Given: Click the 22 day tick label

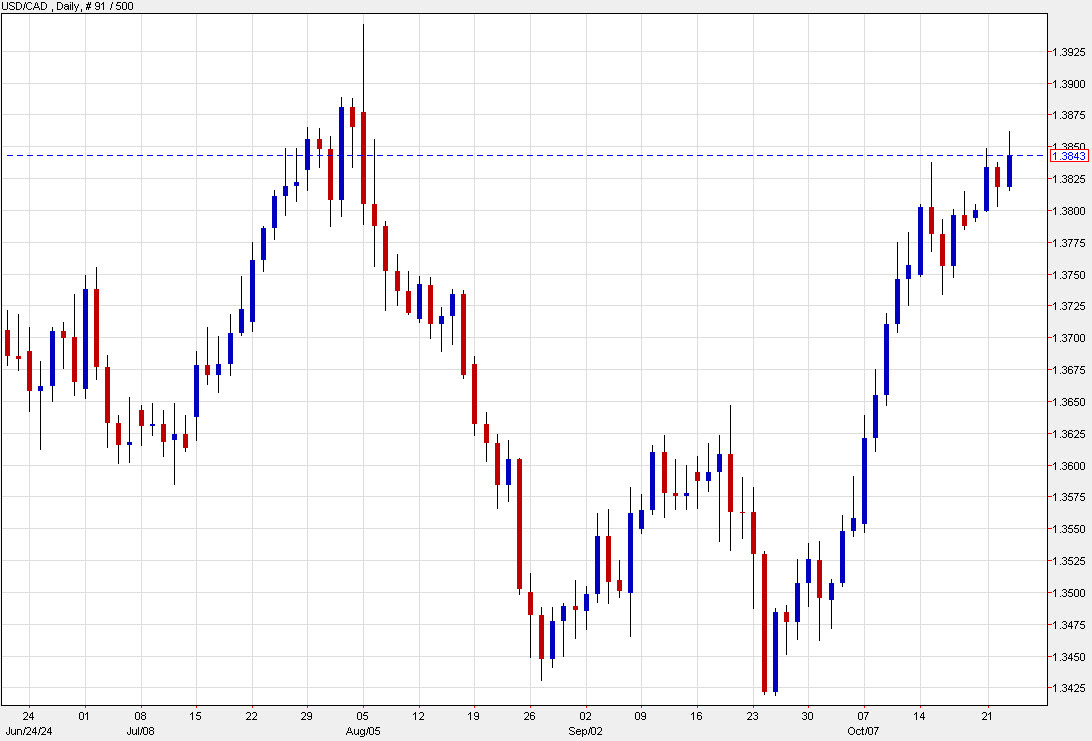Looking at the screenshot, I should 251,716.
